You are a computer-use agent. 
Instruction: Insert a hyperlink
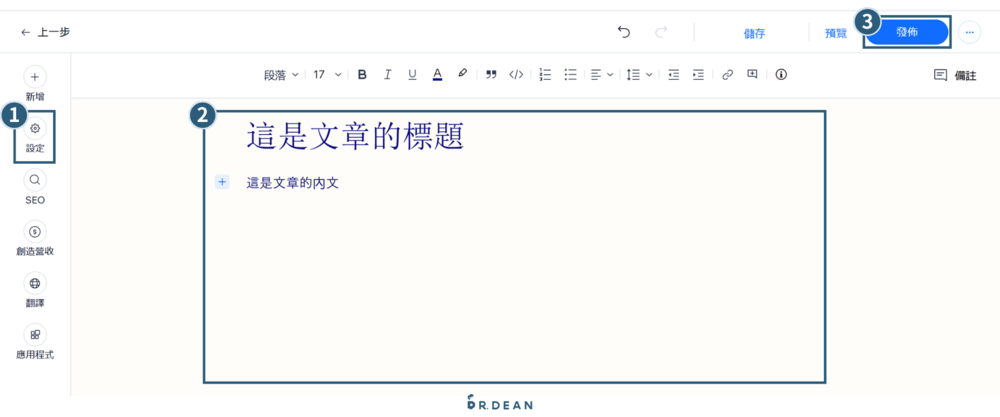coord(728,75)
